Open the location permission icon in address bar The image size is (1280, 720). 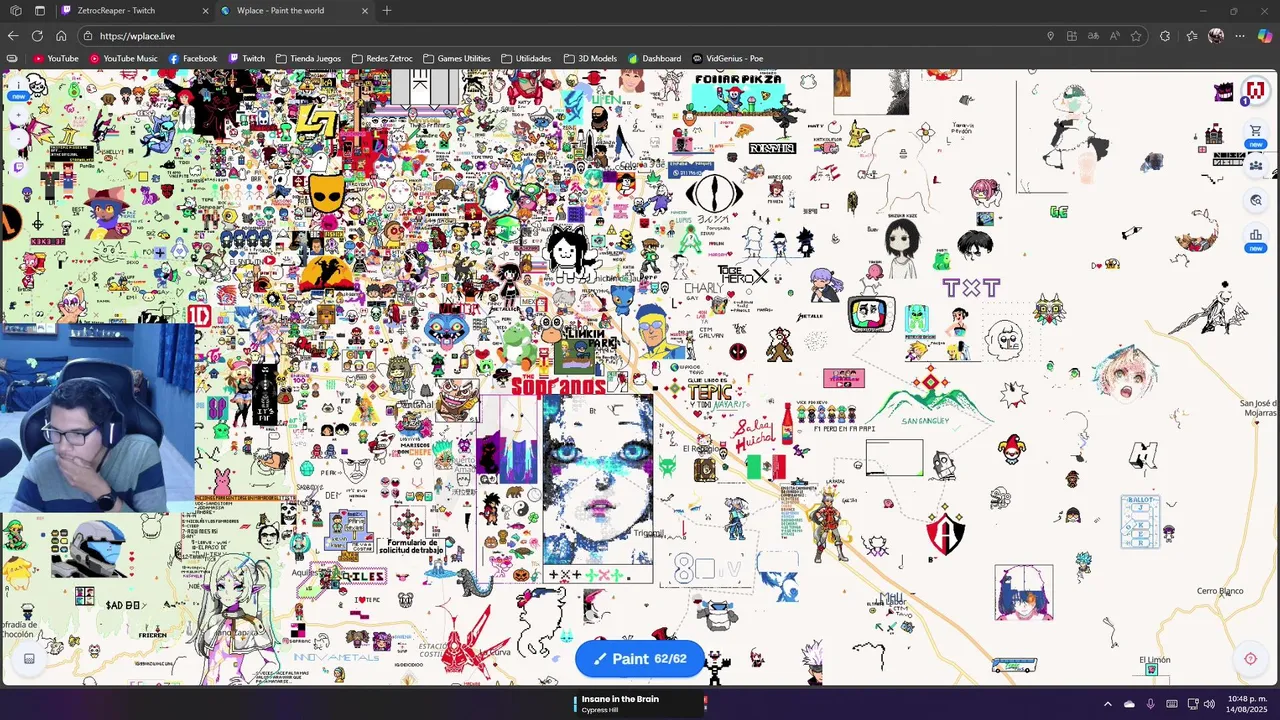pyautogui.click(x=1050, y=36)
